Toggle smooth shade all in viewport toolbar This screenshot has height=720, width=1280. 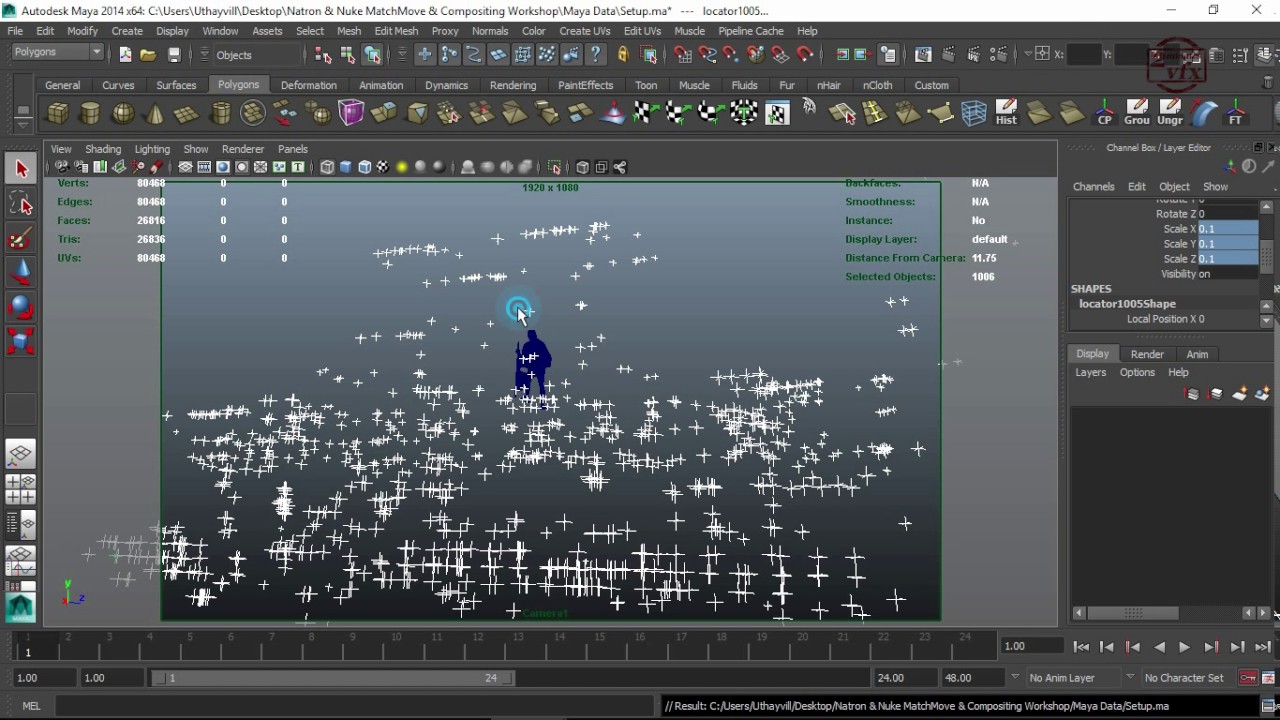pyautogui.click(x=346, y=167)
